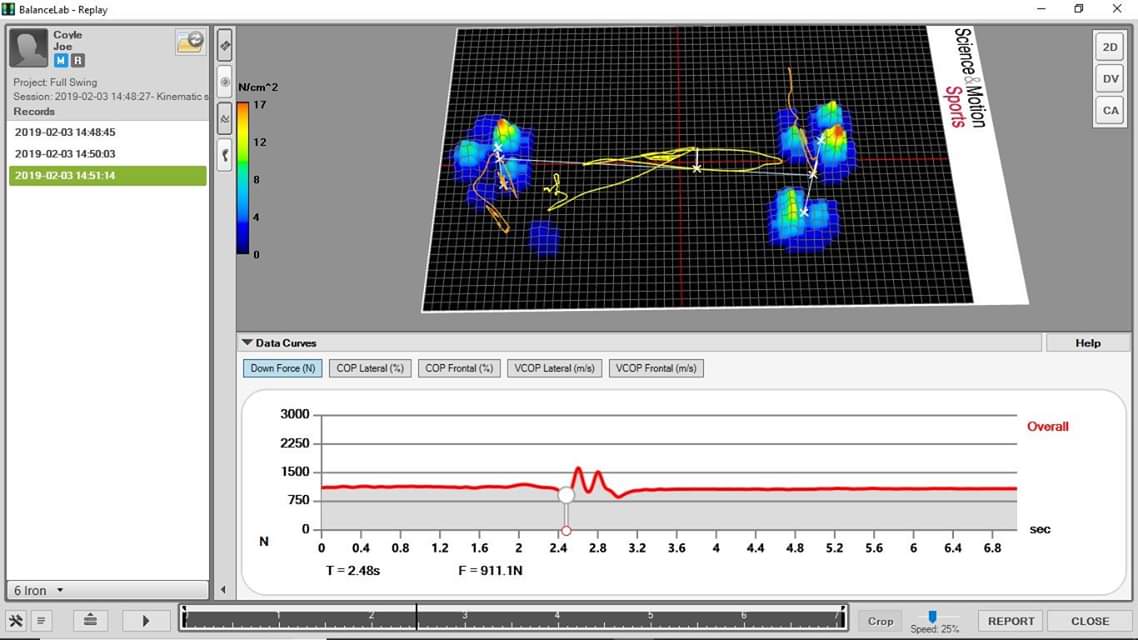
Task: Adjust the playback Speed slider
Action: tap(933, 617)
